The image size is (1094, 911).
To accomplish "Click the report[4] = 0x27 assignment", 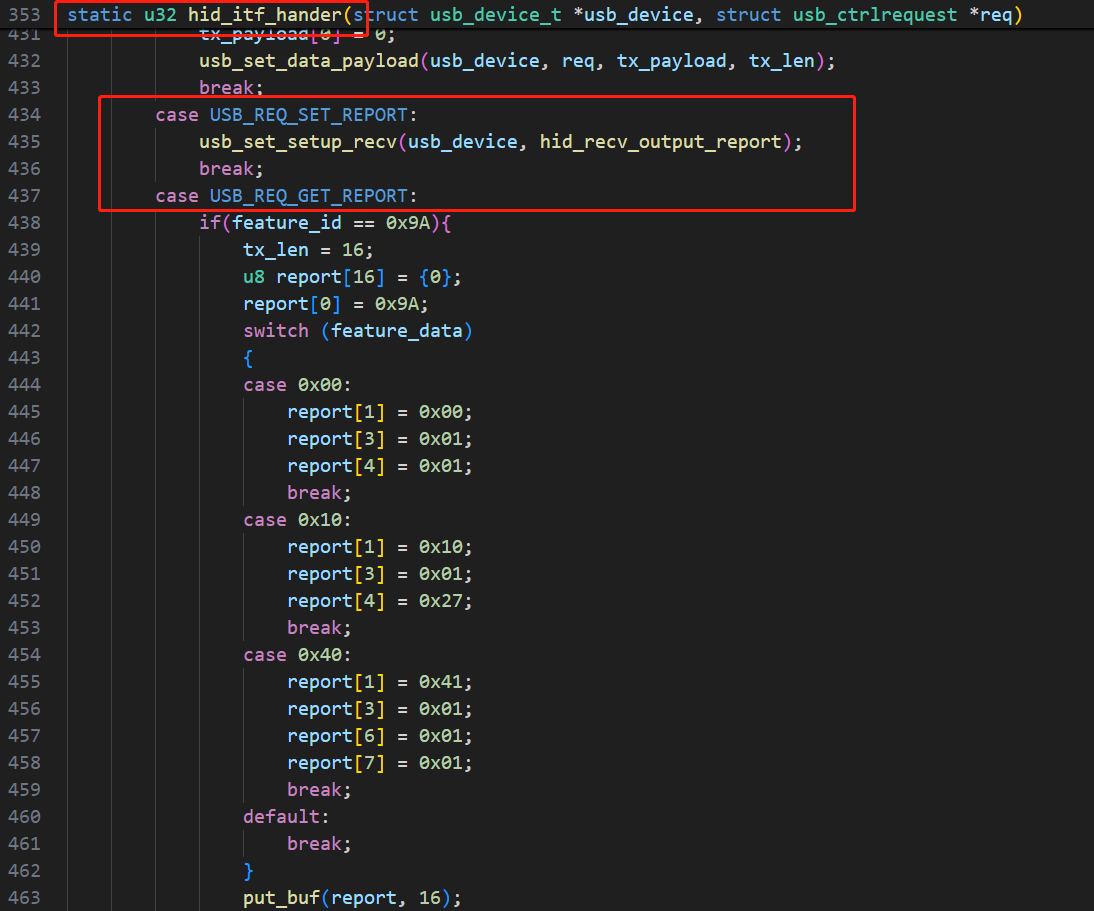I will [380, 601].
